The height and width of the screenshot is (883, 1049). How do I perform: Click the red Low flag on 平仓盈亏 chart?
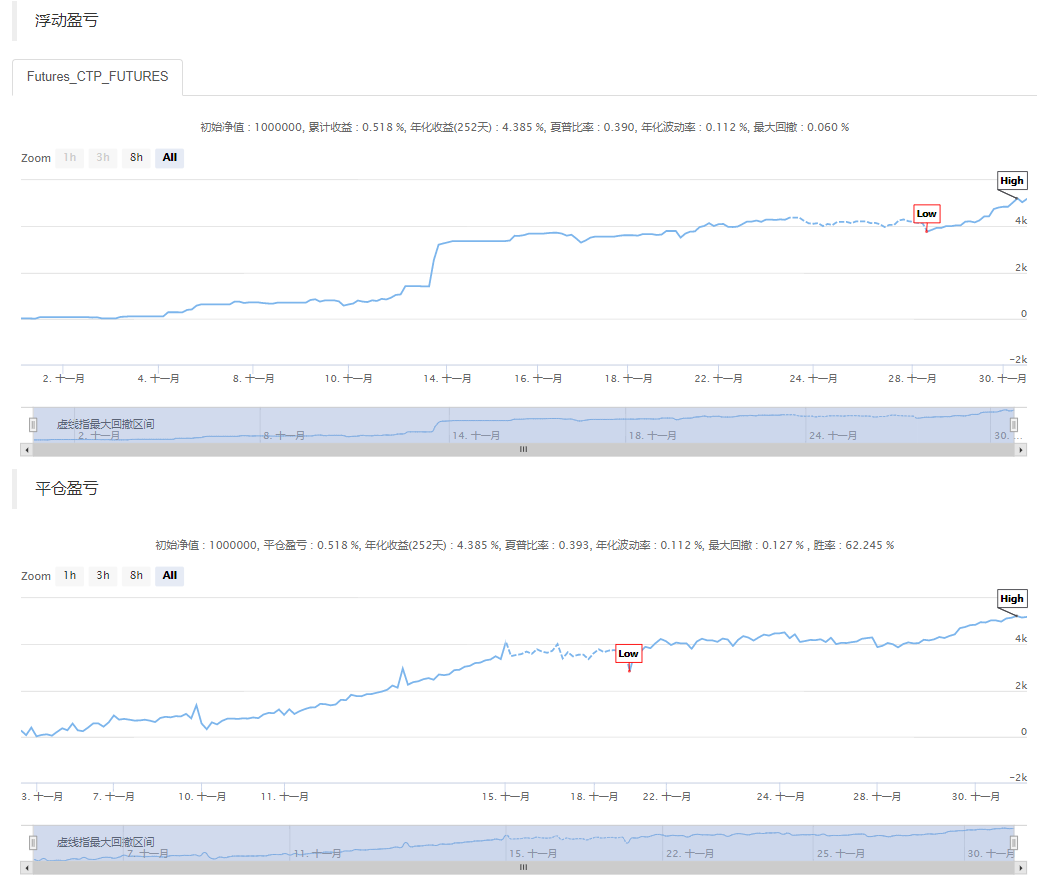pyautogui.click(x=628, y=654)
